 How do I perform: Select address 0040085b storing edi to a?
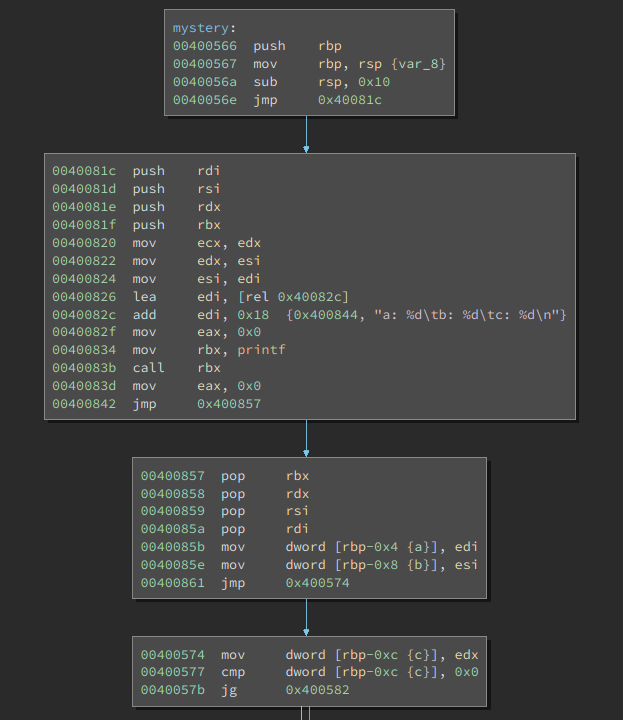tap(173, 547)
